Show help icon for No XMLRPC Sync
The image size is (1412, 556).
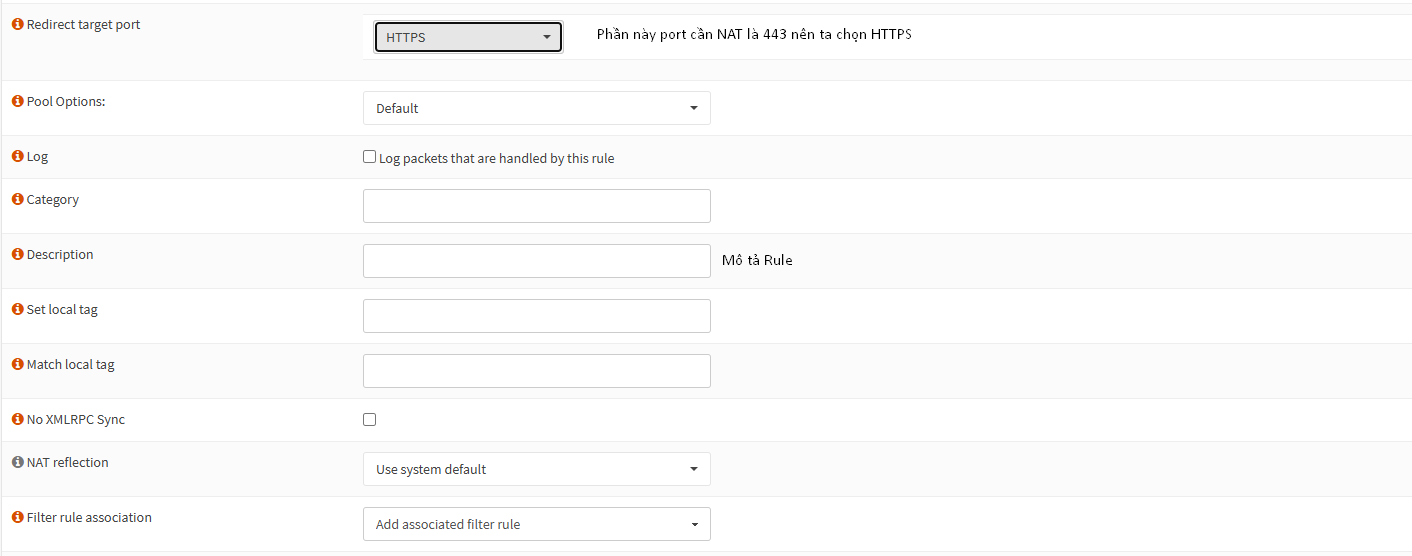[x=17, y=419]
